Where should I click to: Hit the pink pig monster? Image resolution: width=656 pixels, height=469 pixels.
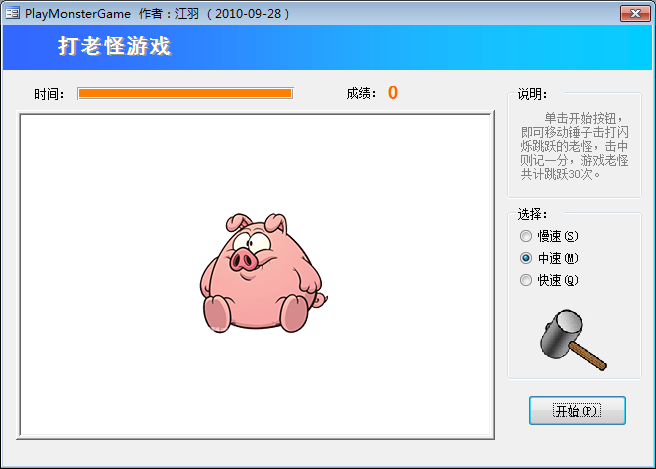click(x=264, y=273)
